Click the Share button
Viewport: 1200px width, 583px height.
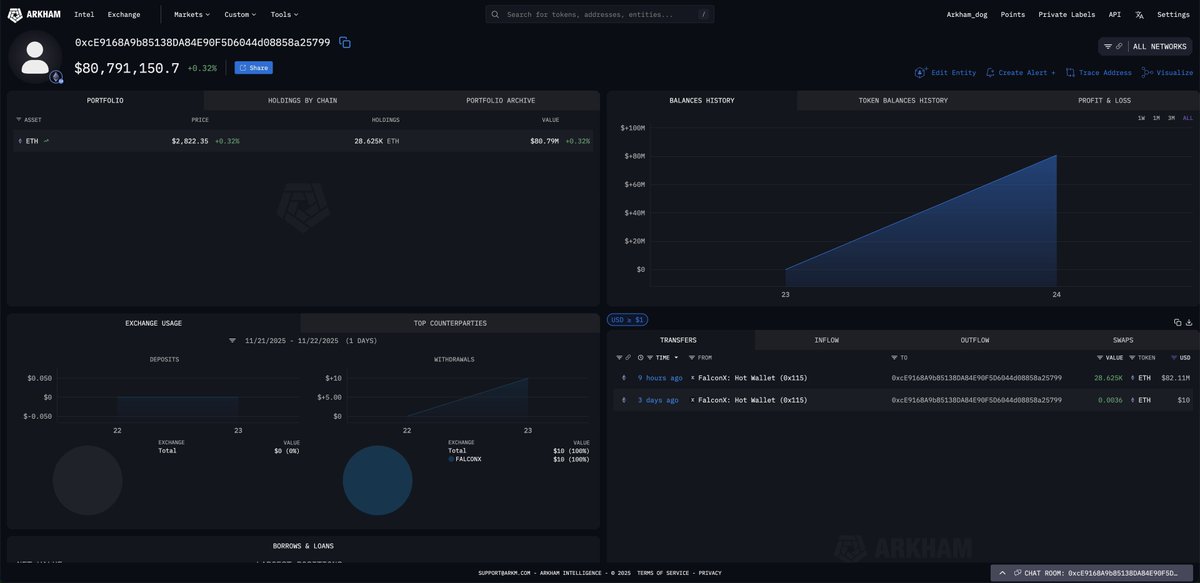(x=251, y=65)
